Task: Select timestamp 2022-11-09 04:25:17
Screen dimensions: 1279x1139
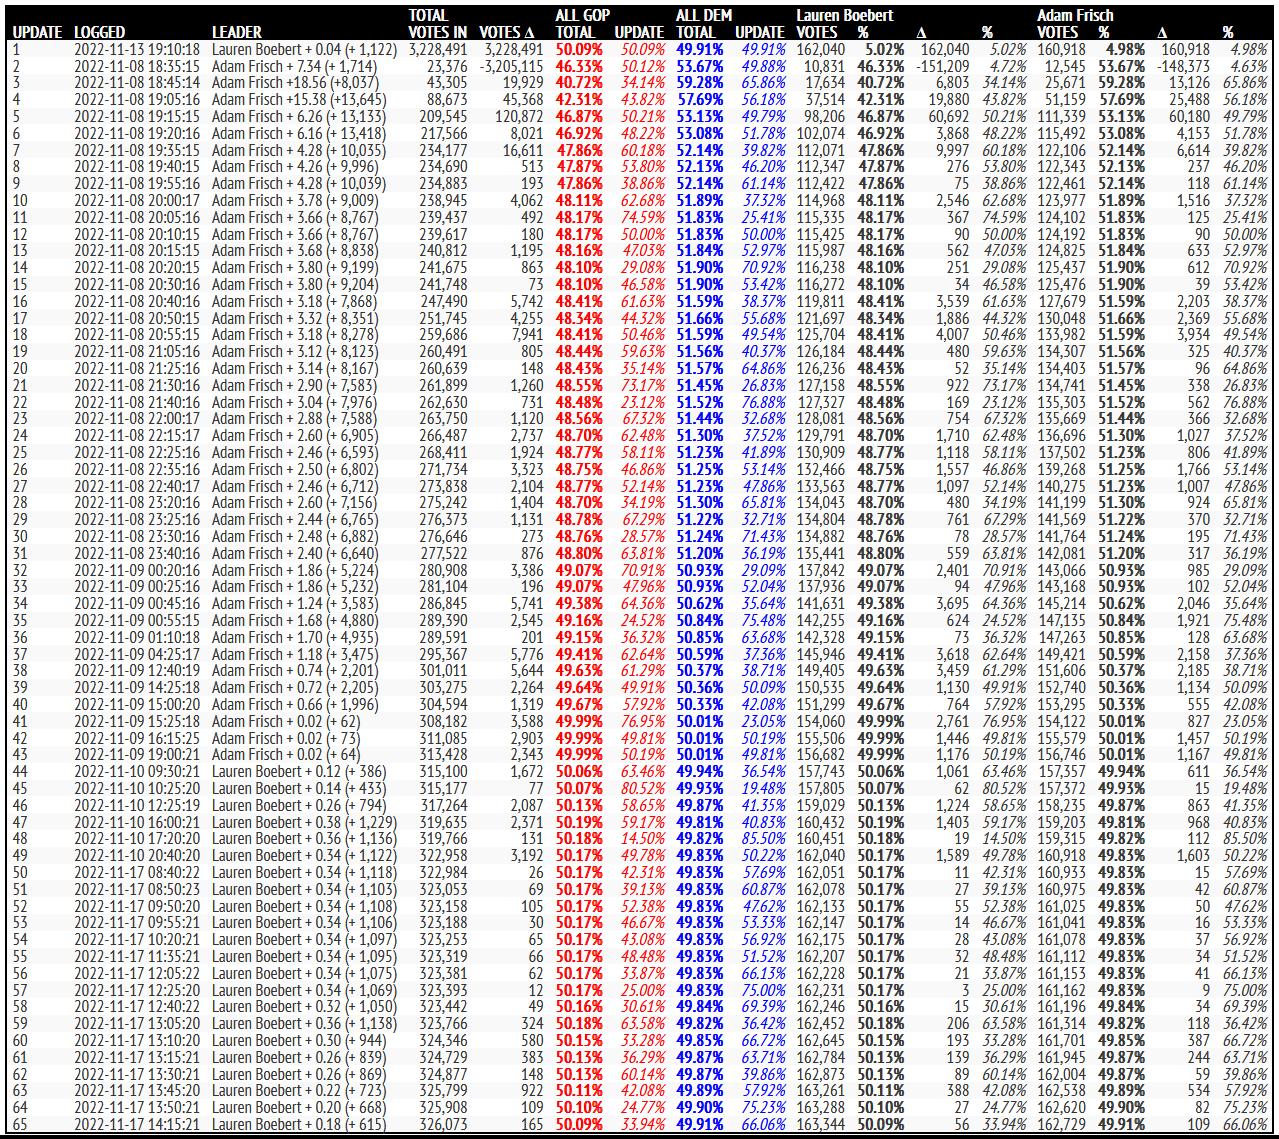Action: 137,654
